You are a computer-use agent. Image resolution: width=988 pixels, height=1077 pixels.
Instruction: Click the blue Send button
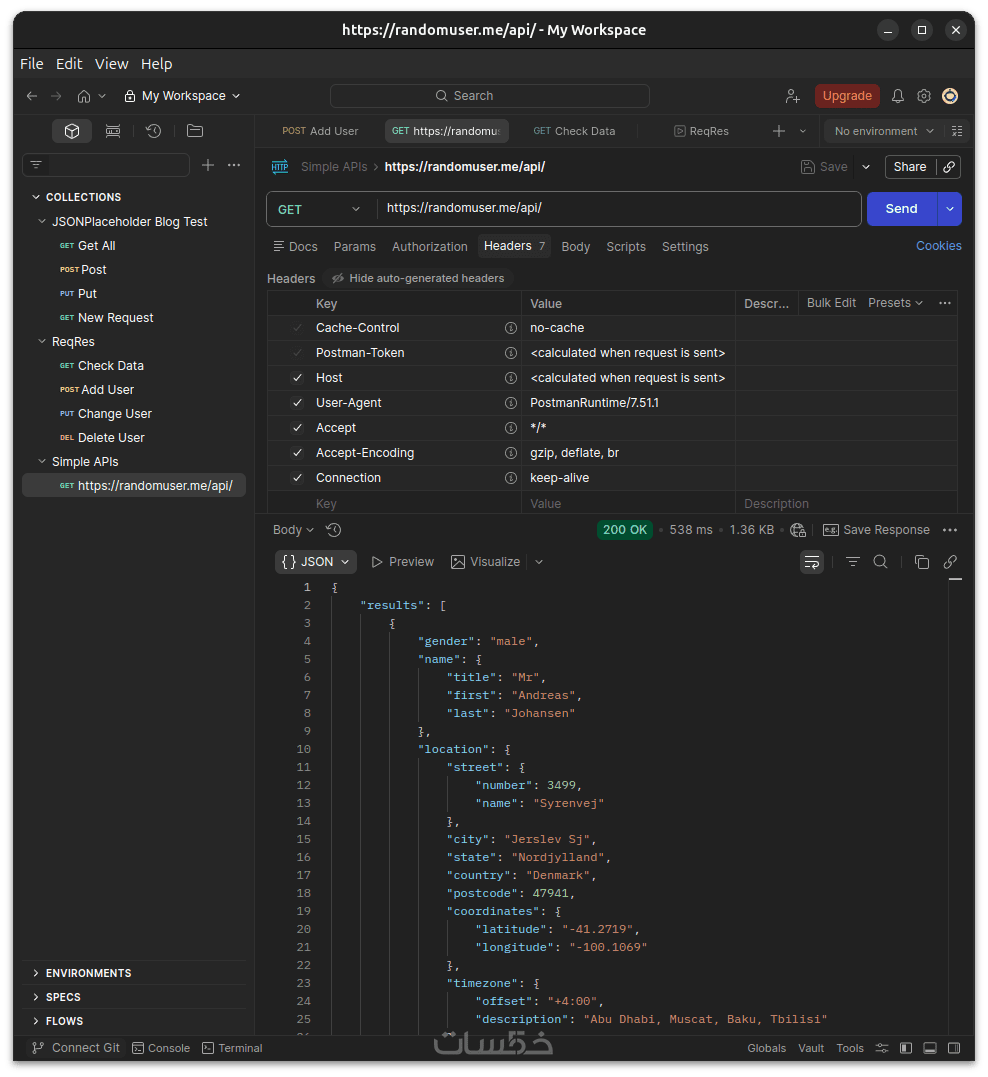(901, 209)
